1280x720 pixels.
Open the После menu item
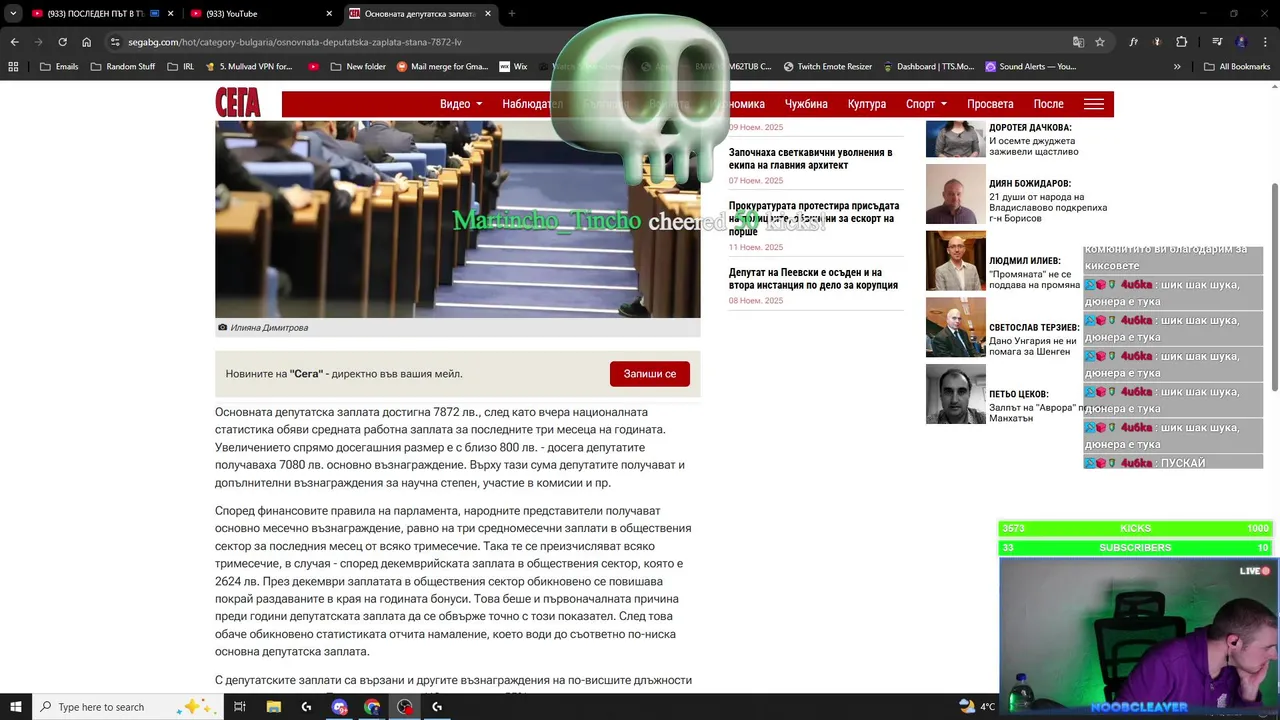(1048, 104)
